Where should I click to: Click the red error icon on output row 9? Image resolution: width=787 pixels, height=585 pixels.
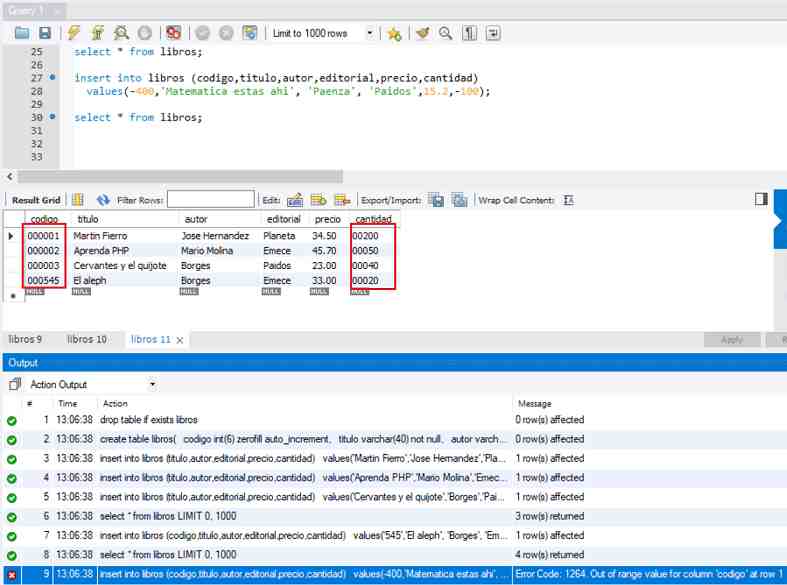tap(12, 575)
